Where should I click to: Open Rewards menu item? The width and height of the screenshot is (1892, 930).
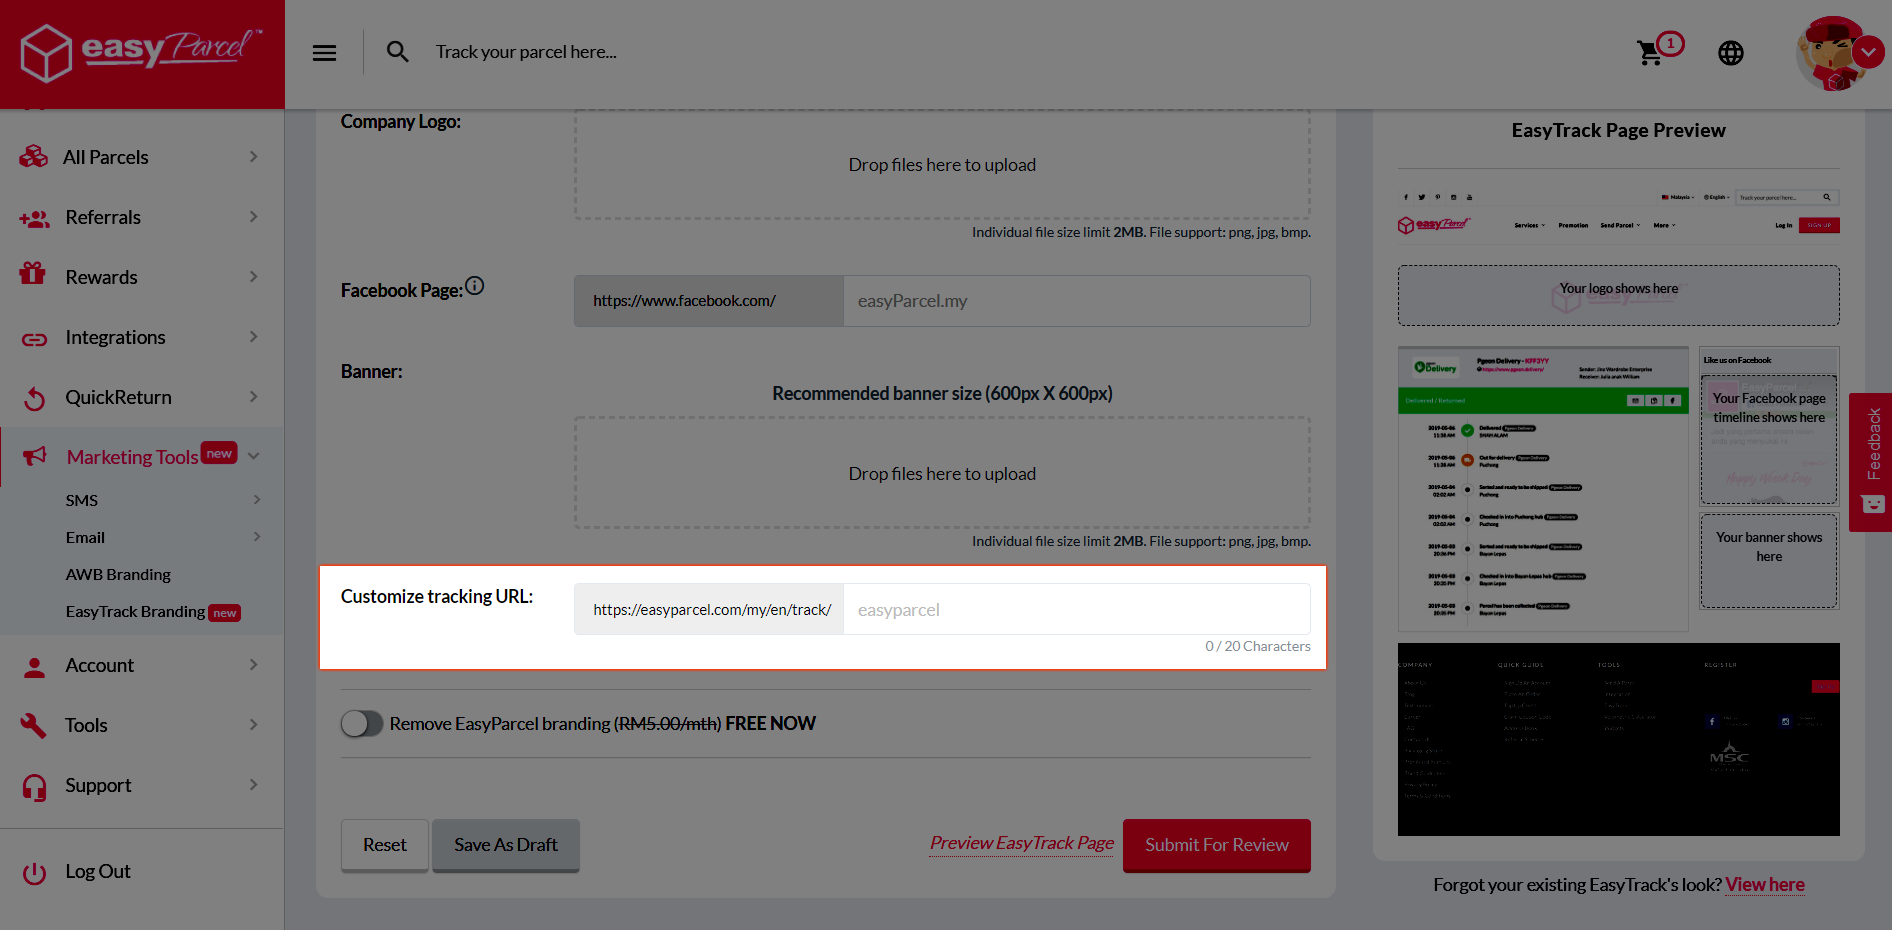click(x=142, y=277)
